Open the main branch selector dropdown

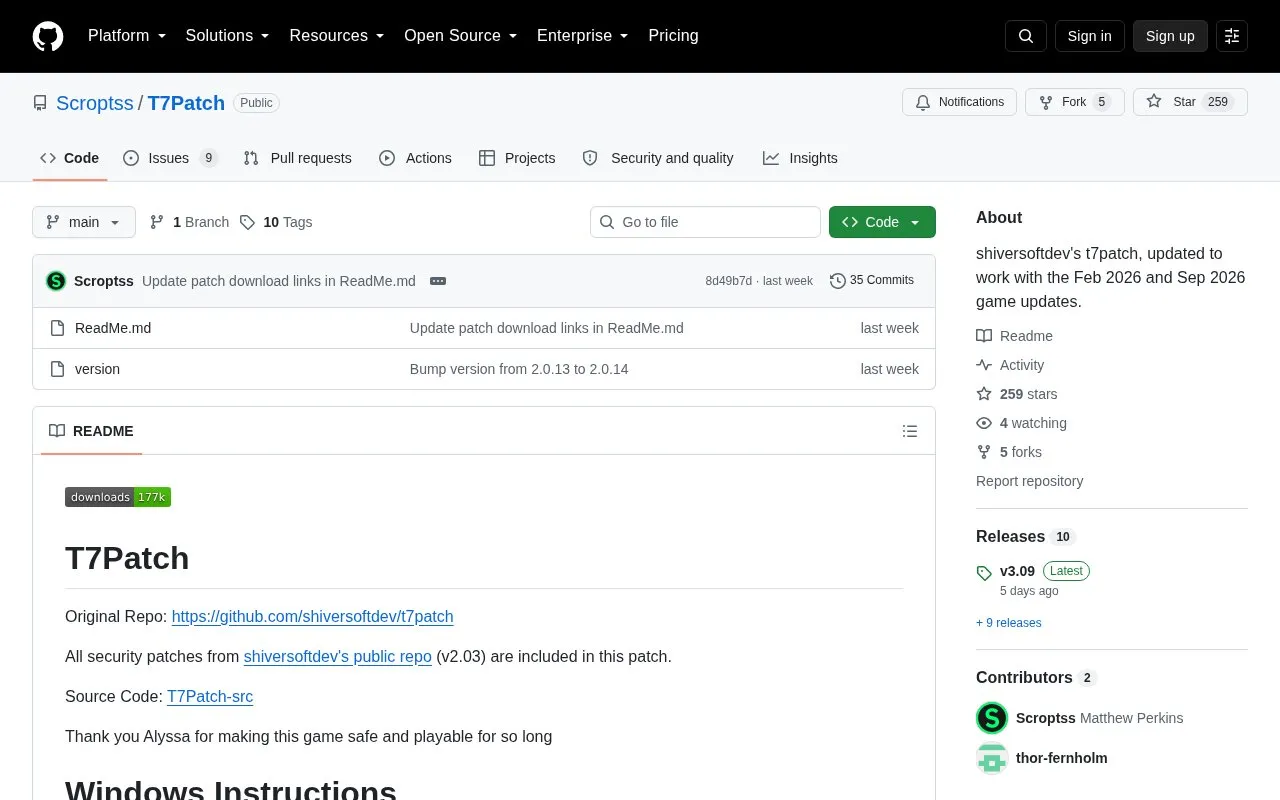(84, 222)
